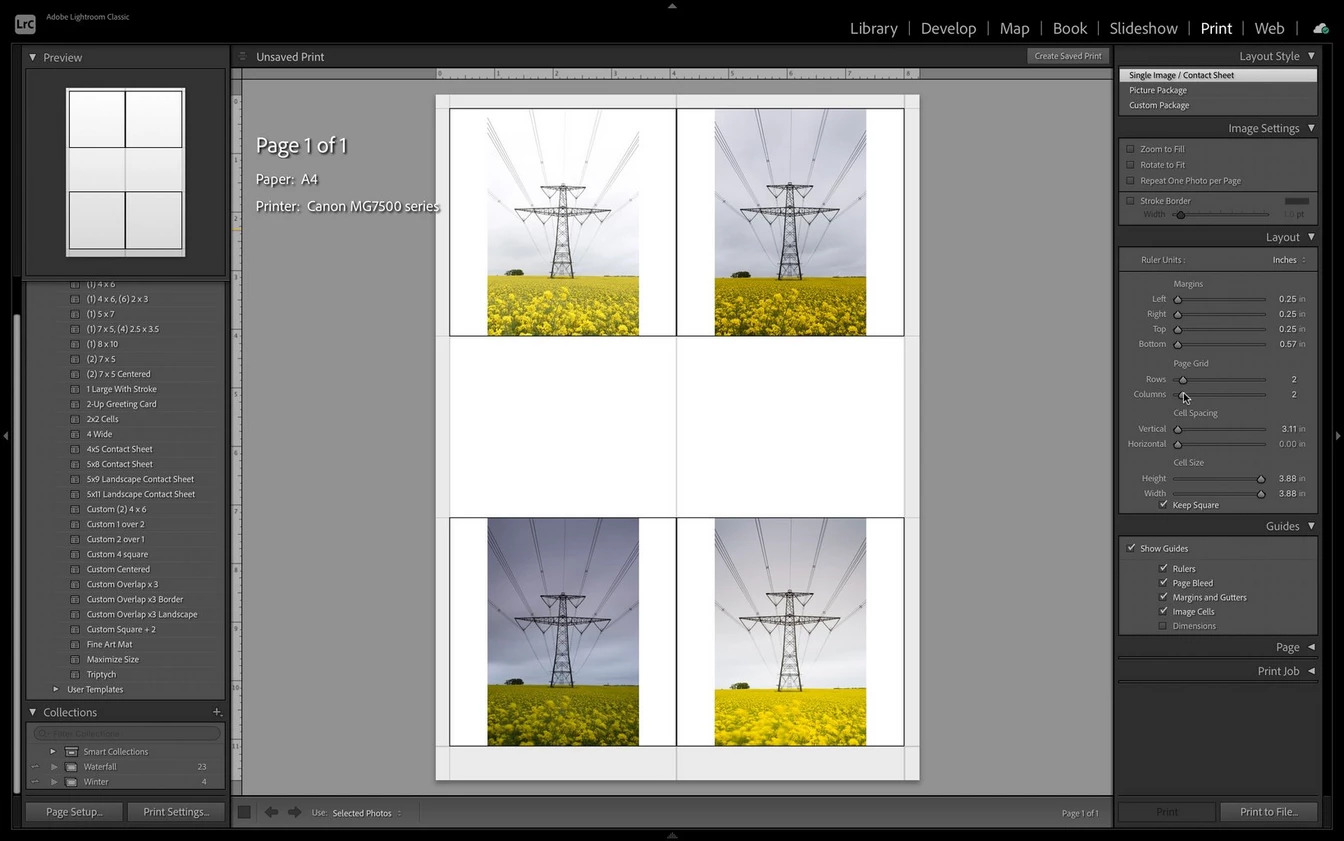1344x841 pixels.
Task: Go to previous page with left arrow
Action: [271, 812]
